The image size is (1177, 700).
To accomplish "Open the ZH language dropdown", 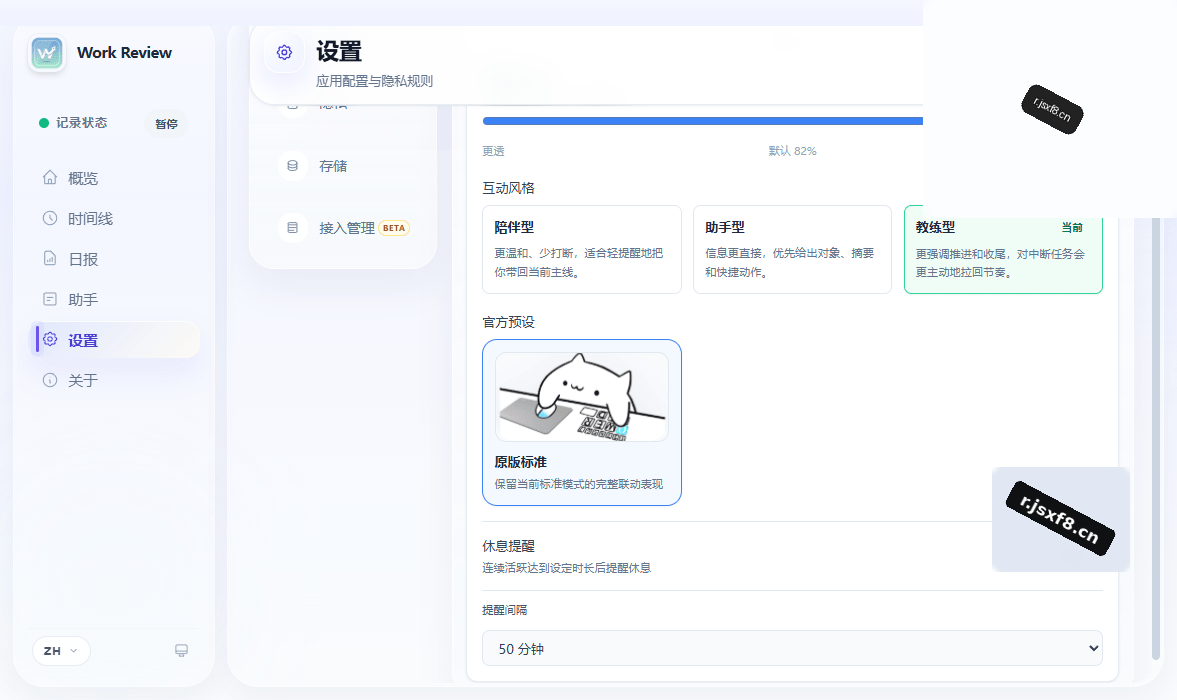I will (x=61, y=650).
